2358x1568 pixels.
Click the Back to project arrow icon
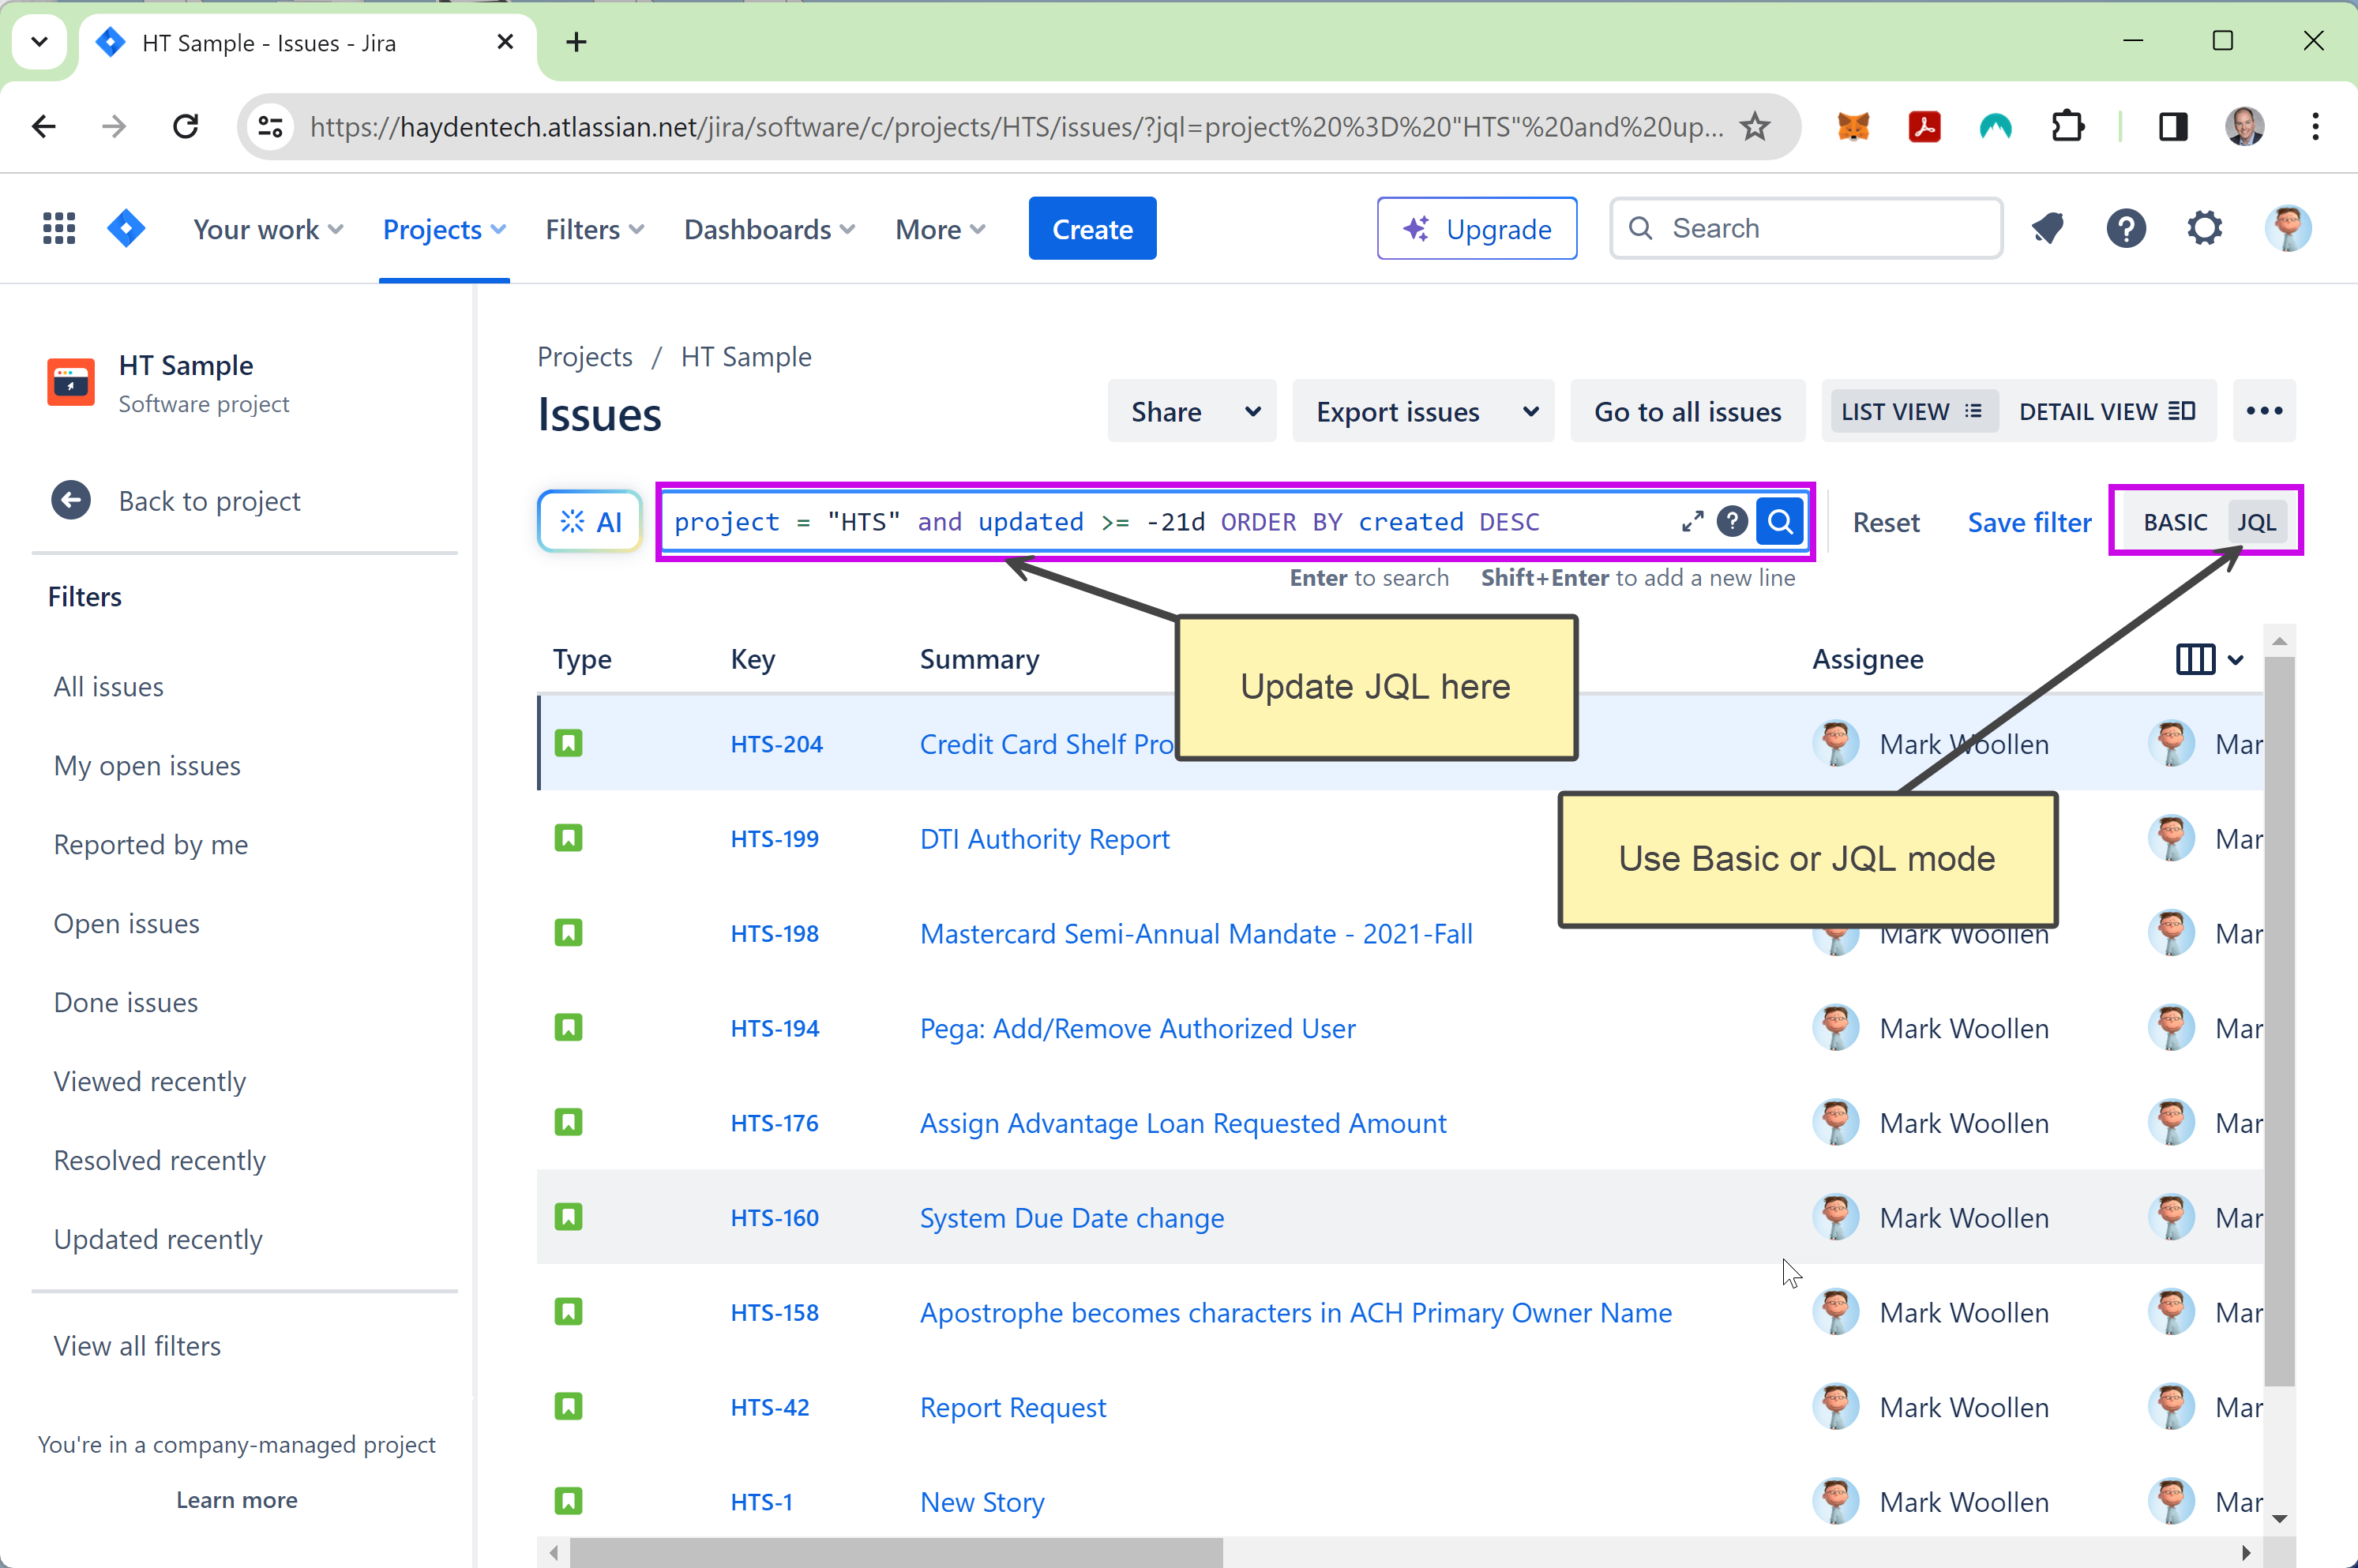(71, 501)
